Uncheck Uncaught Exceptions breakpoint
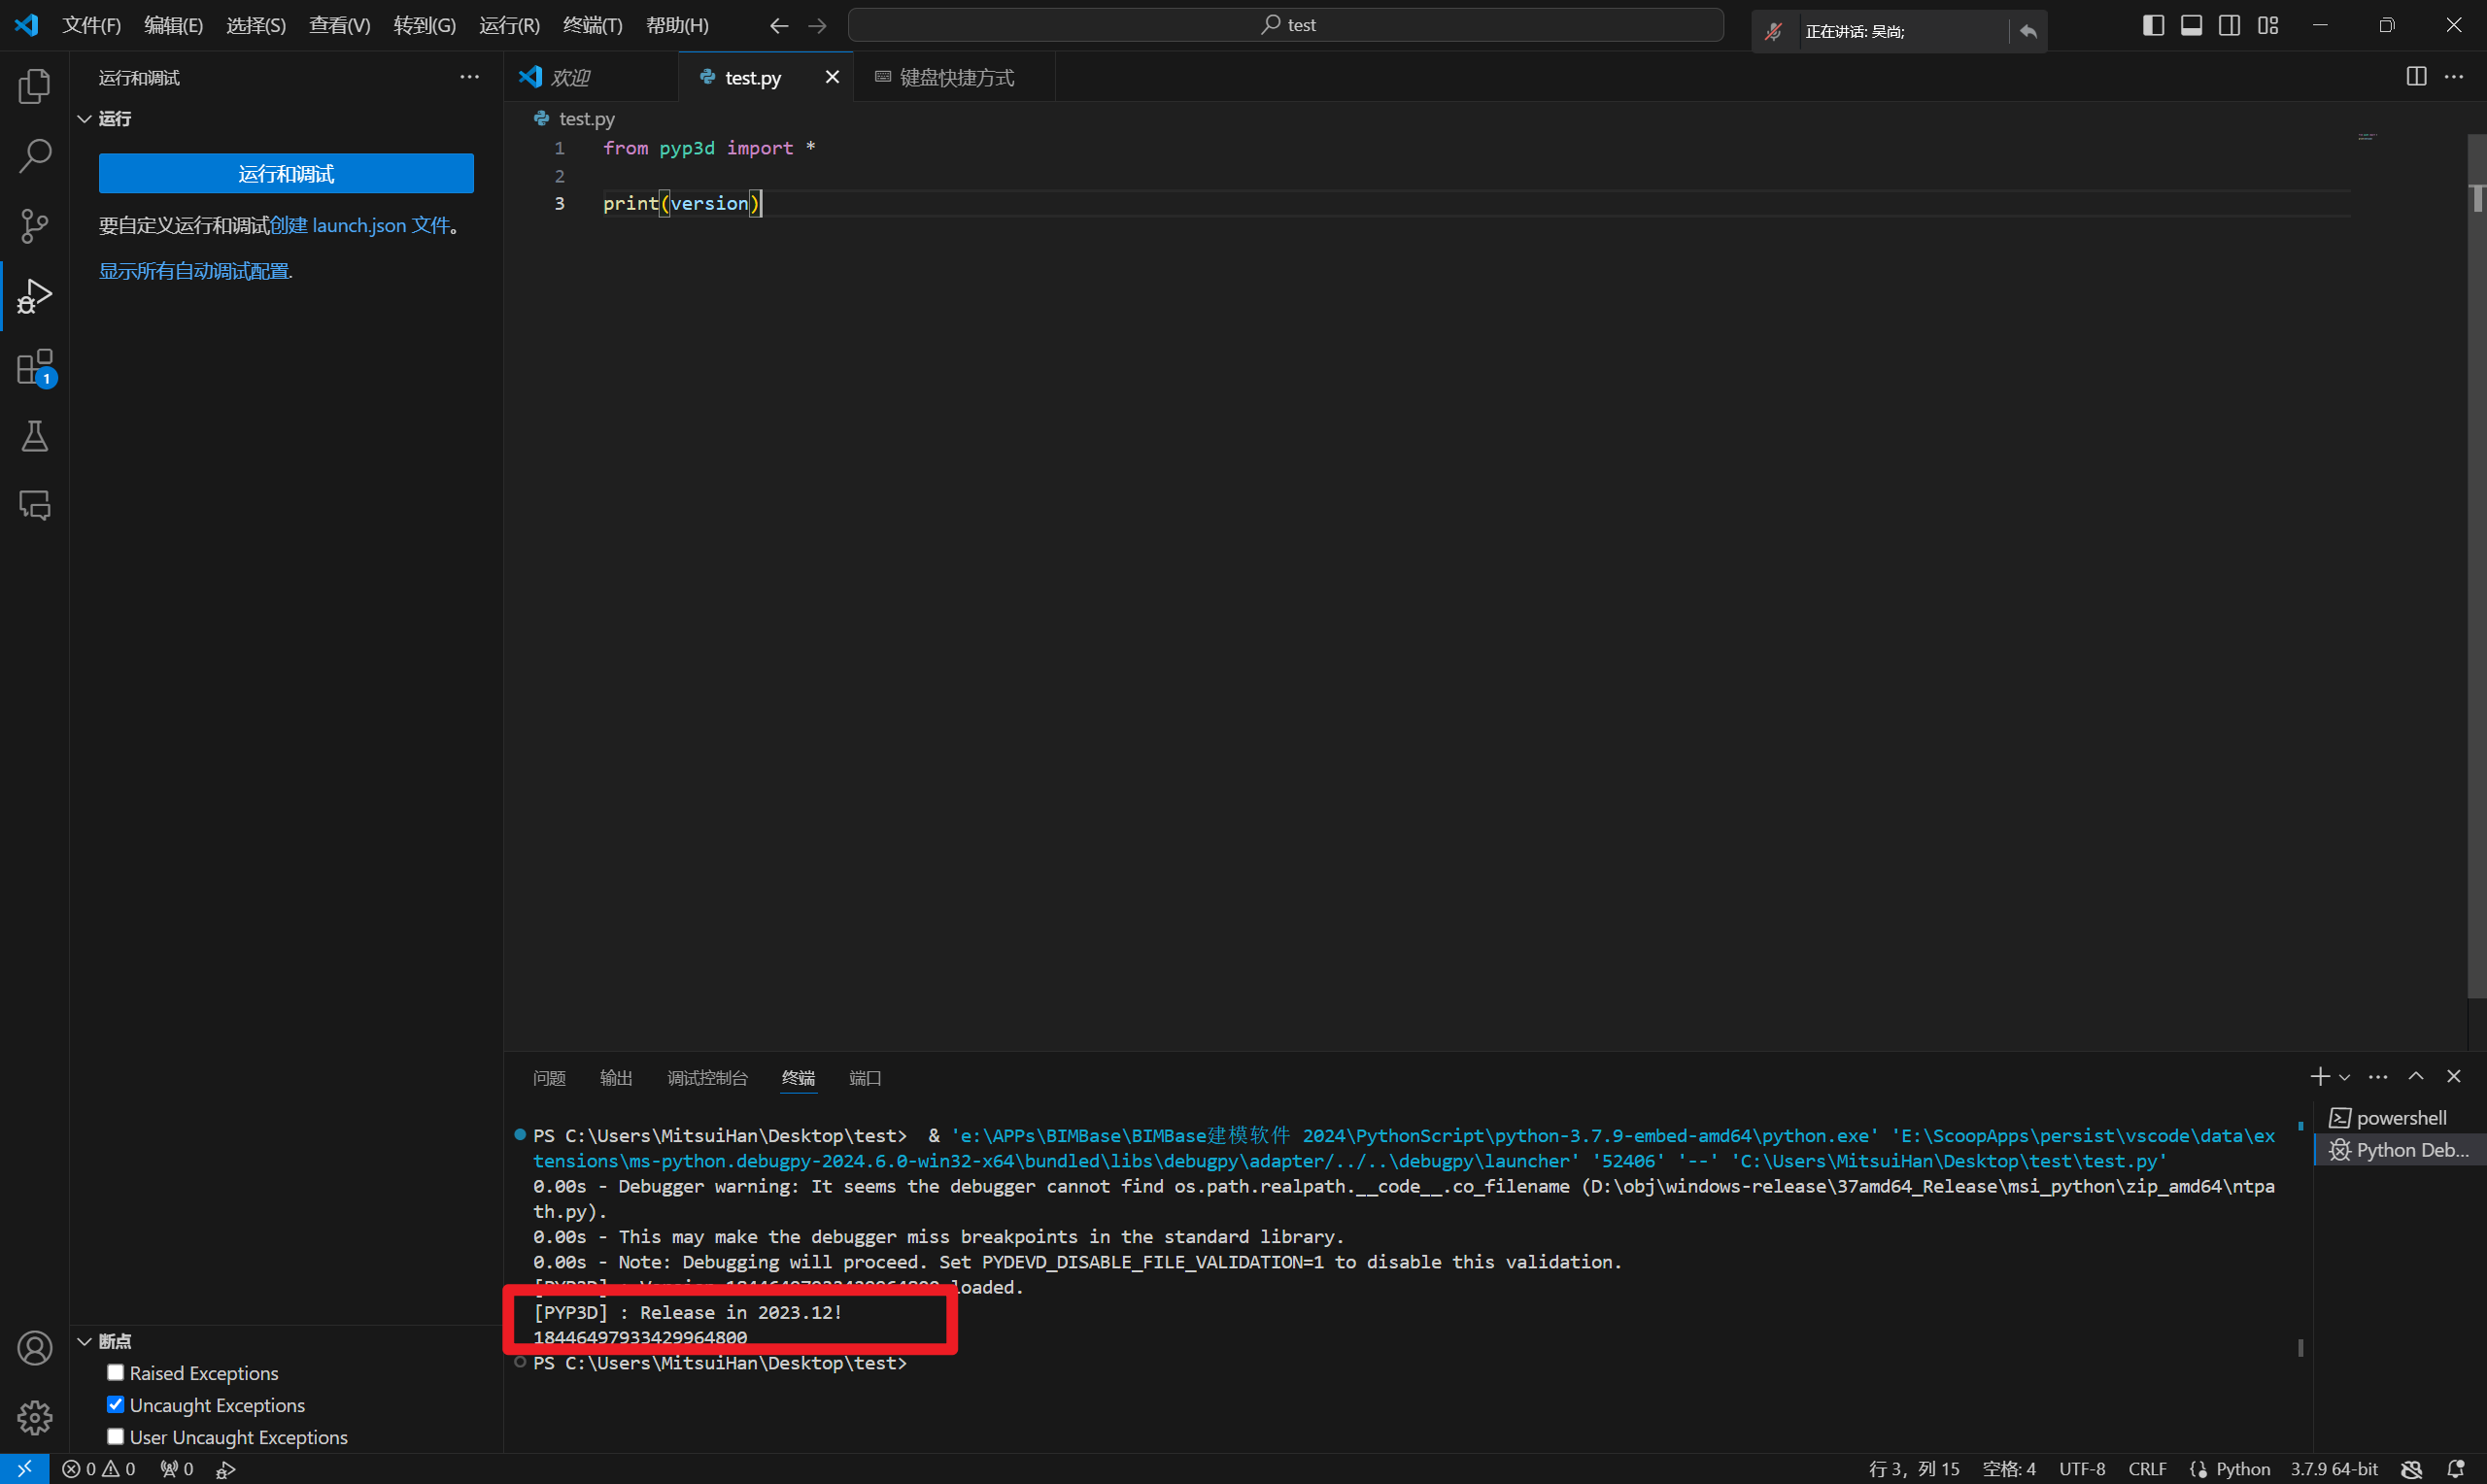This screenshot has width=2487, height=1484. [x=116, y=1405]
